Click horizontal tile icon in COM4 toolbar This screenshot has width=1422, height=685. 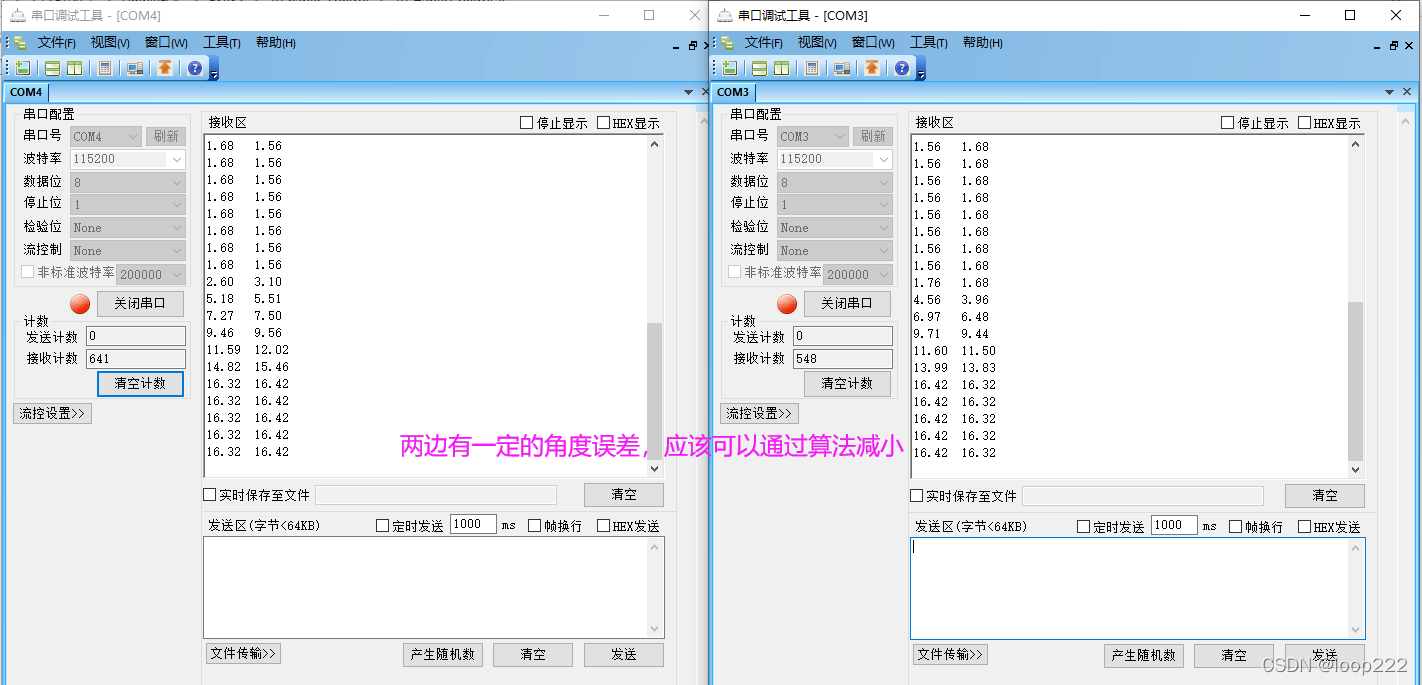click(52, 68)
